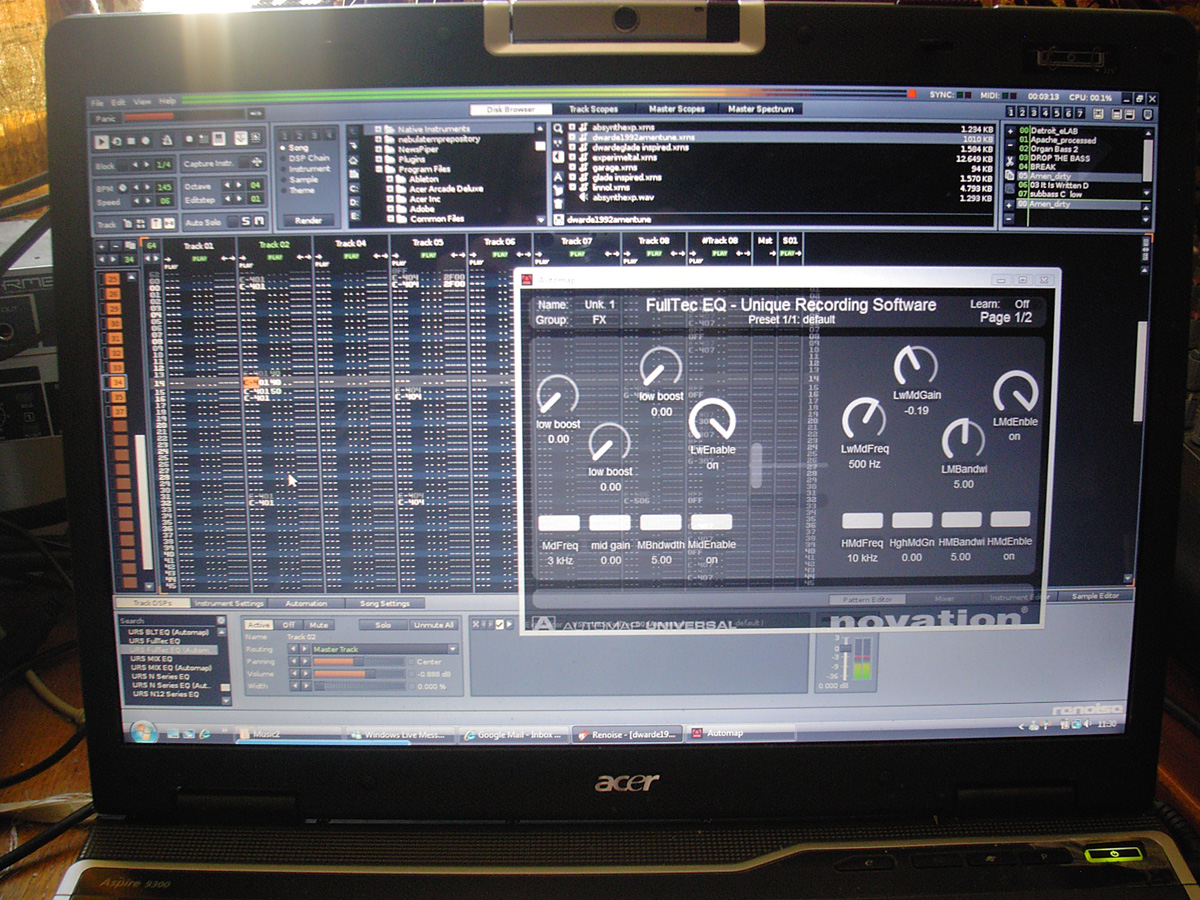Image resolution: width=1200 pixels, height=900 pixels.
Task: Toggle the metronome icon in transport
Action: [x=167, y=140]
